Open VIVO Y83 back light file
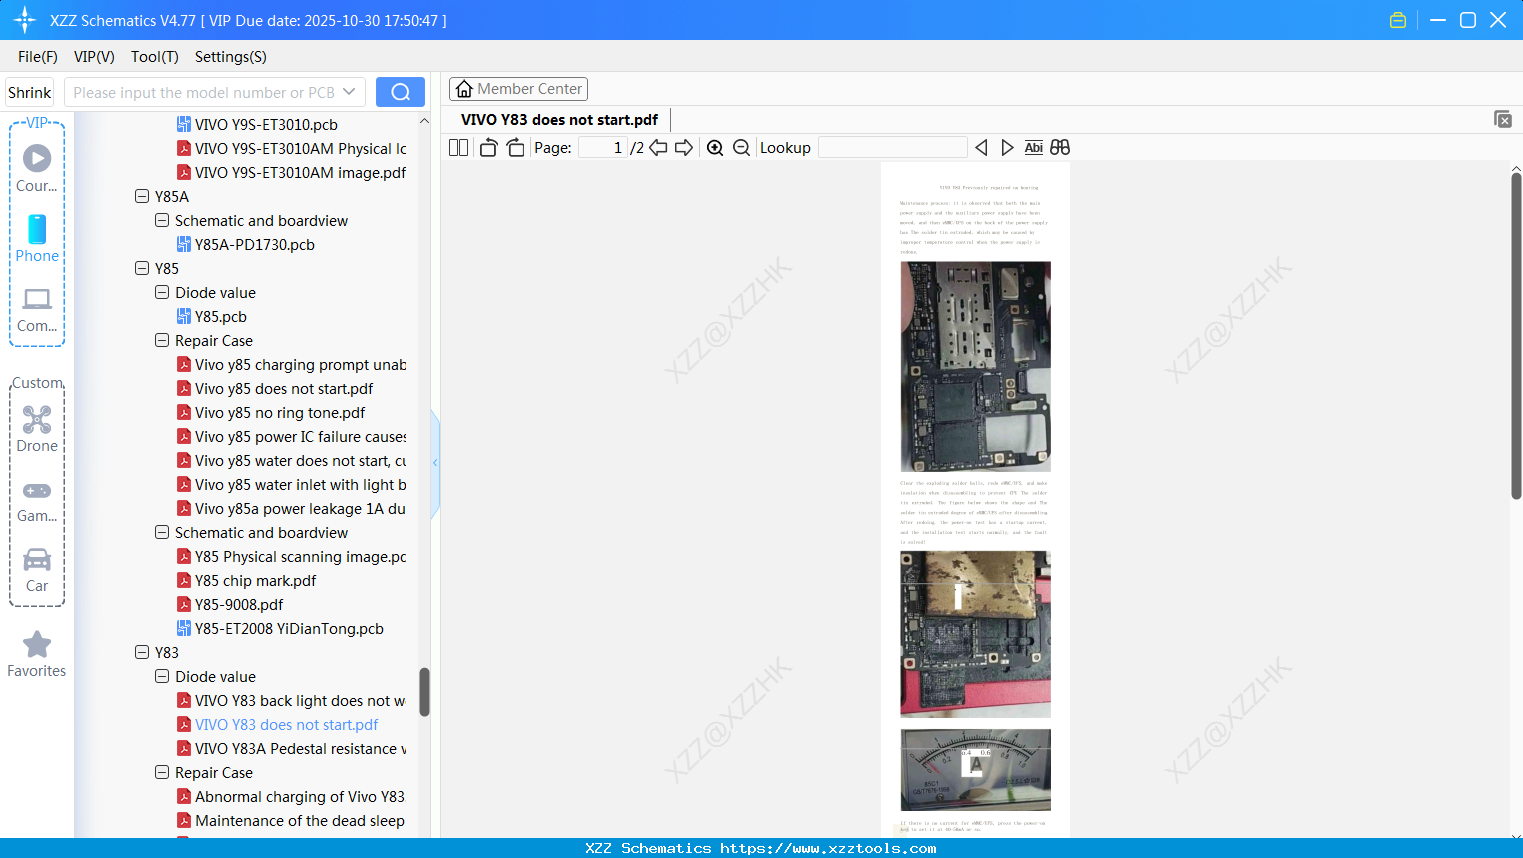This screenshot has width=1523, height=858. tap(300, 700)
